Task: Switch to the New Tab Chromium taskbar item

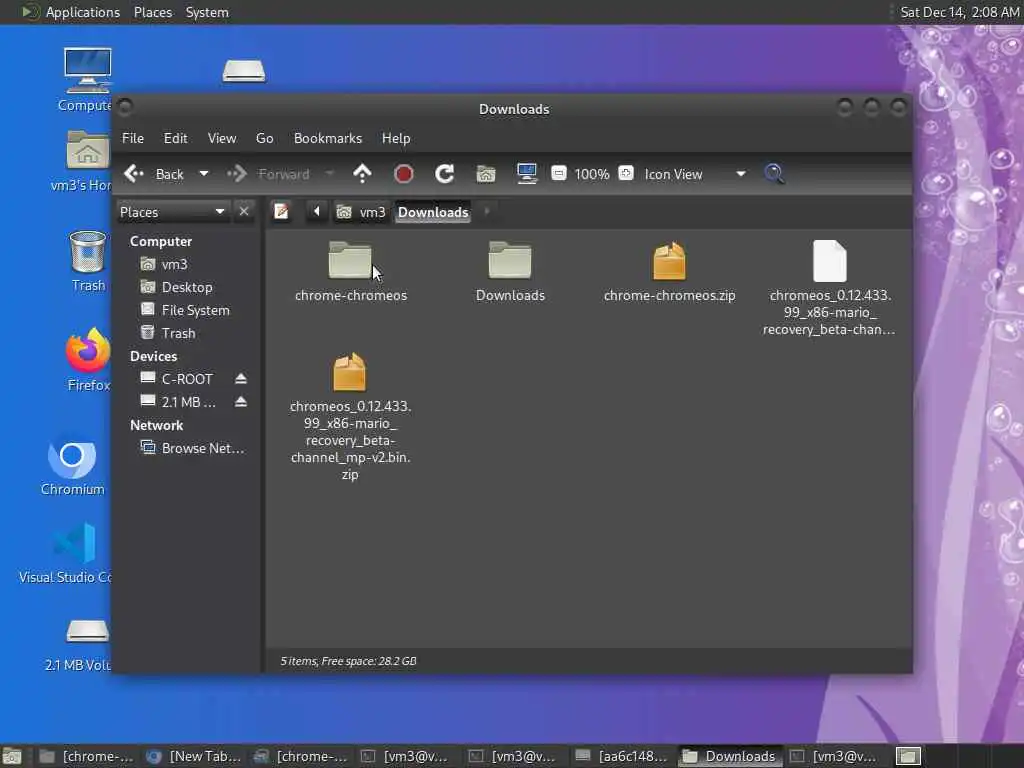Action: click(193, 756)
